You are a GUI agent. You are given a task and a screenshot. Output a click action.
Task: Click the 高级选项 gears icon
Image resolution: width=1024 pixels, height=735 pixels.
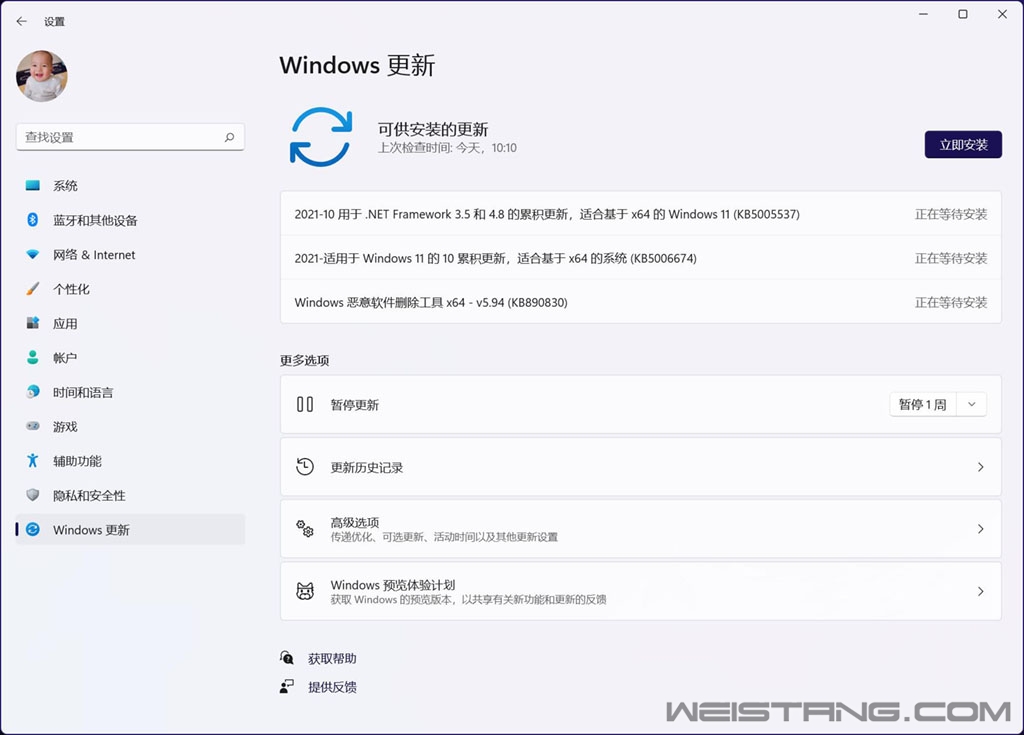click(x=305, y=529)
